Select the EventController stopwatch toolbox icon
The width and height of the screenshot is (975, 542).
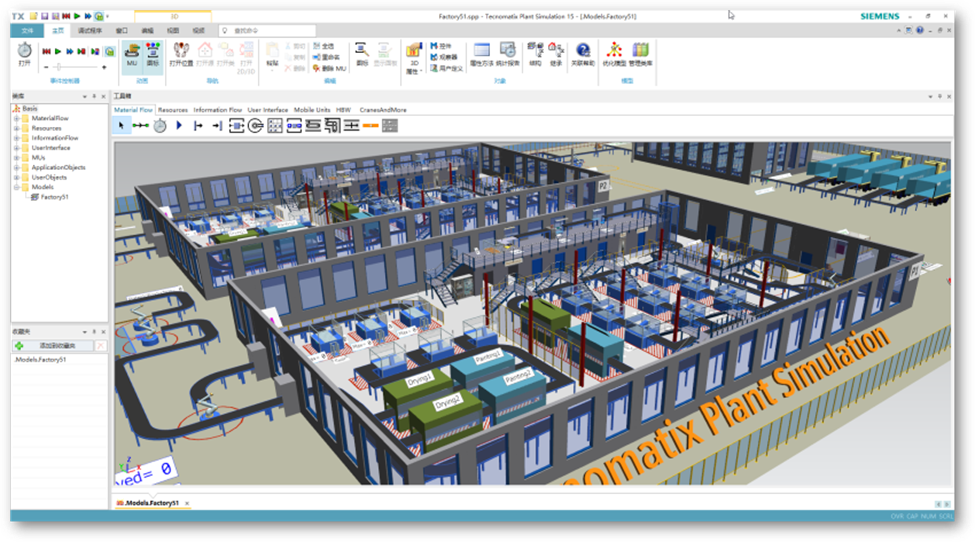click(x=160, y=126)
